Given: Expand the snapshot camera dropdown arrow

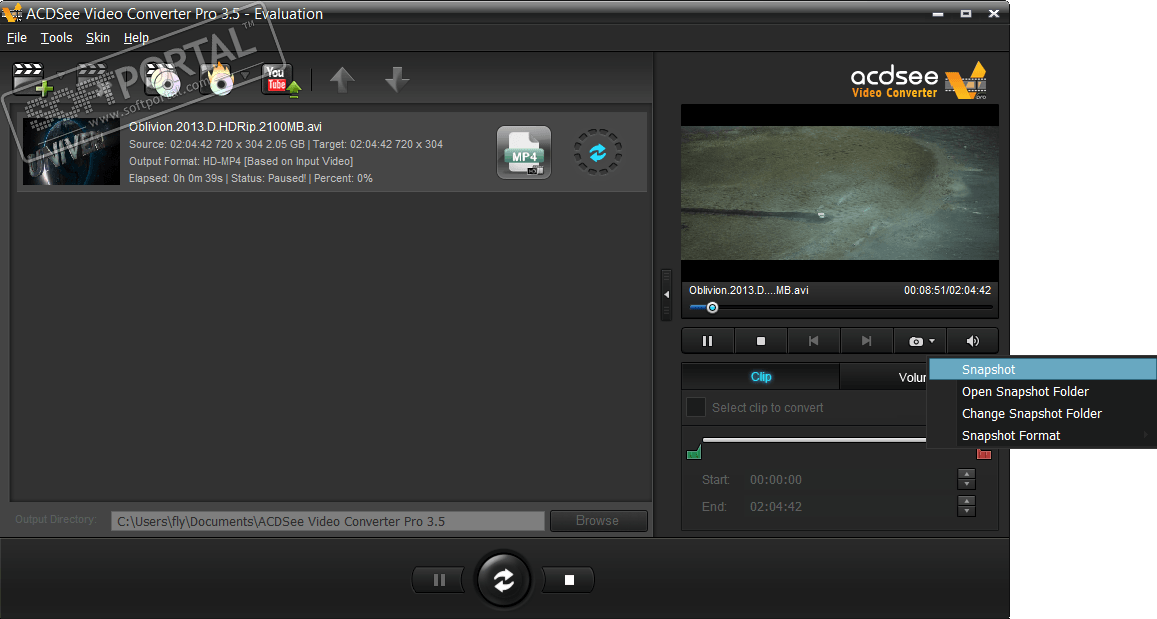Looking at the screenshot, I should pos(932,341).
